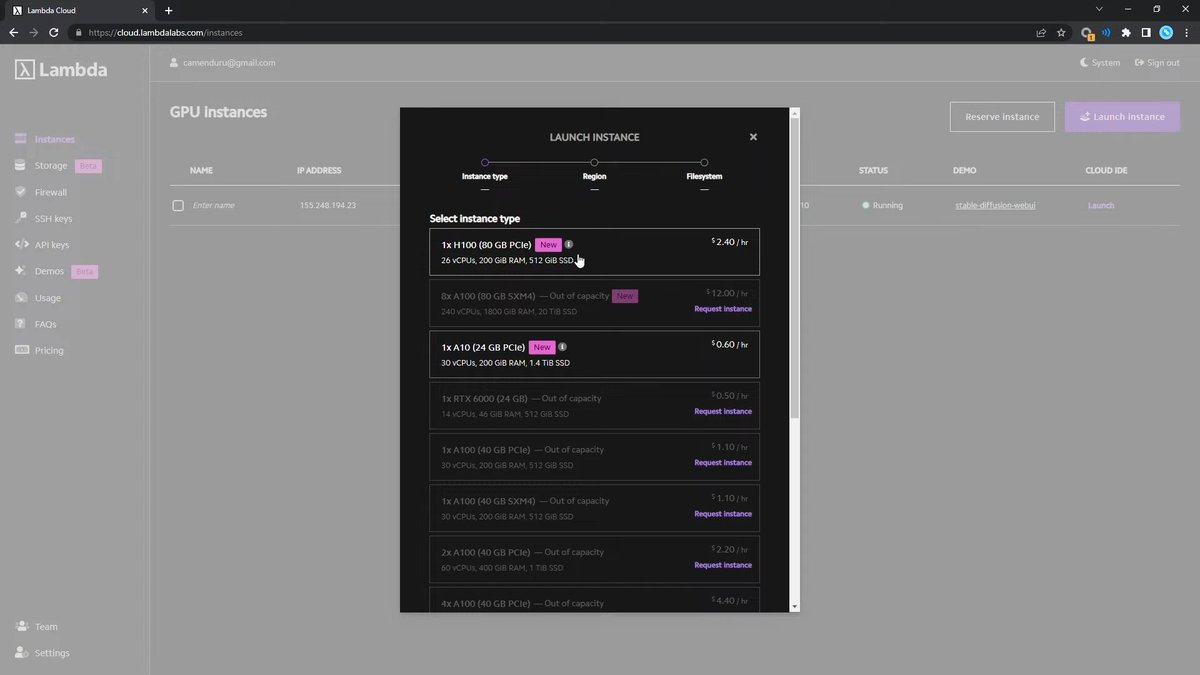
Task: Click browser back arrow
Action: [x=13, y=32]
